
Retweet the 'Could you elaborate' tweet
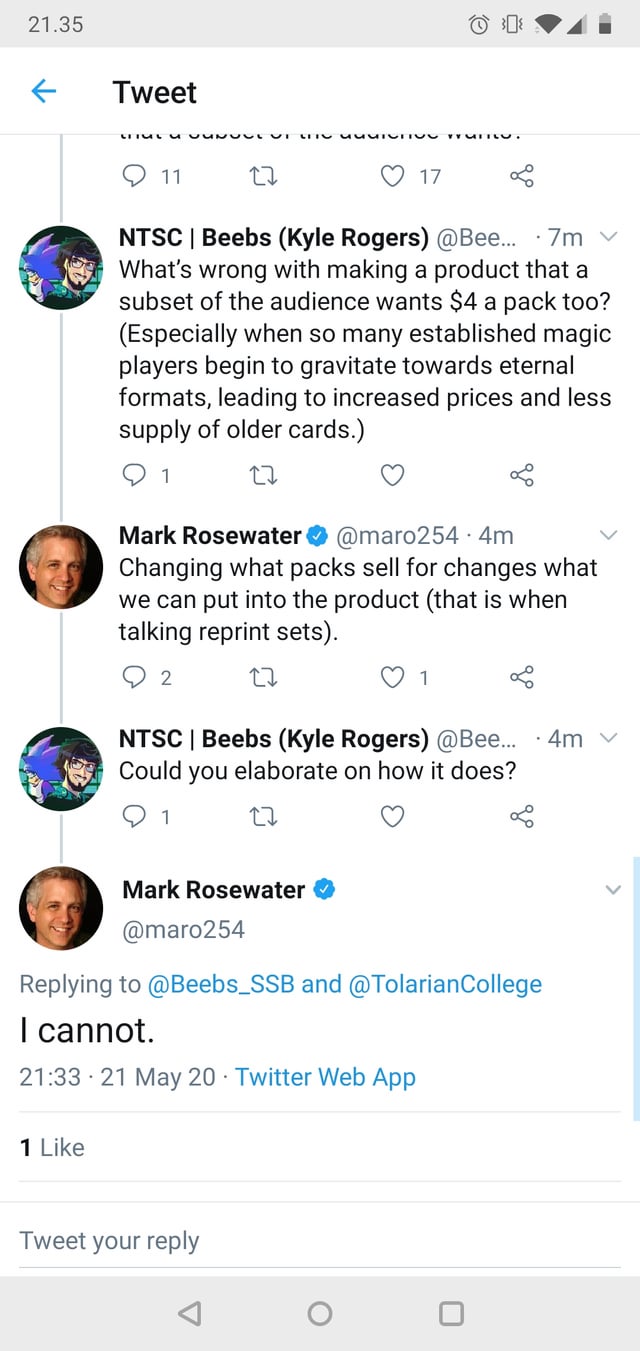click(x=262, y=816)
